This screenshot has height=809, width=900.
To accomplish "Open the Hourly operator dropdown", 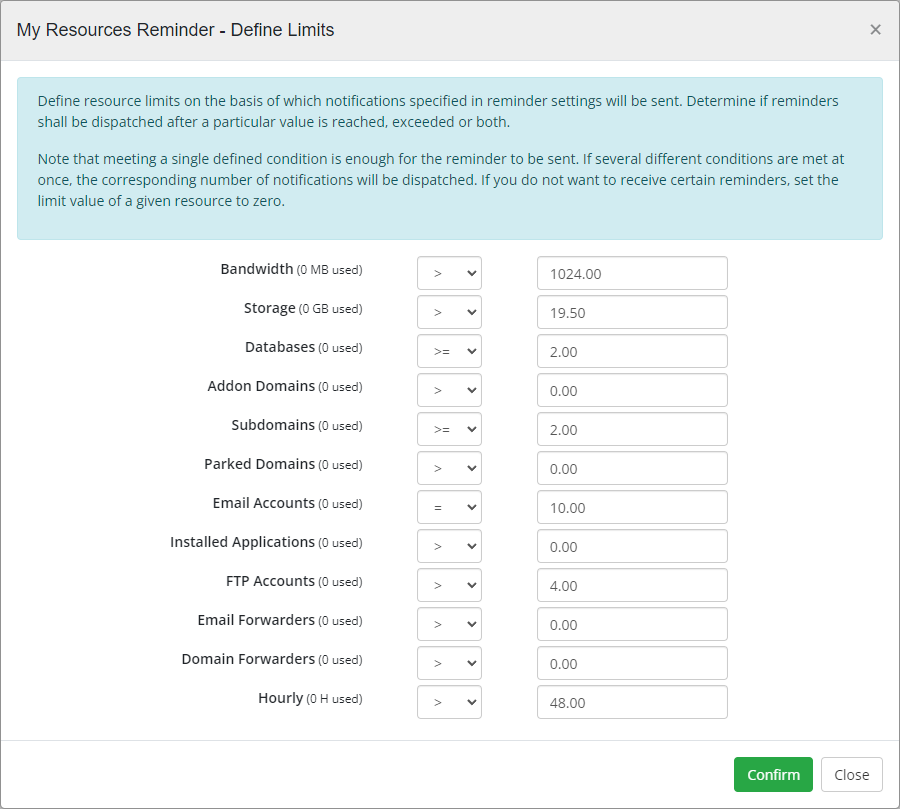I will (x=449, y=702).
